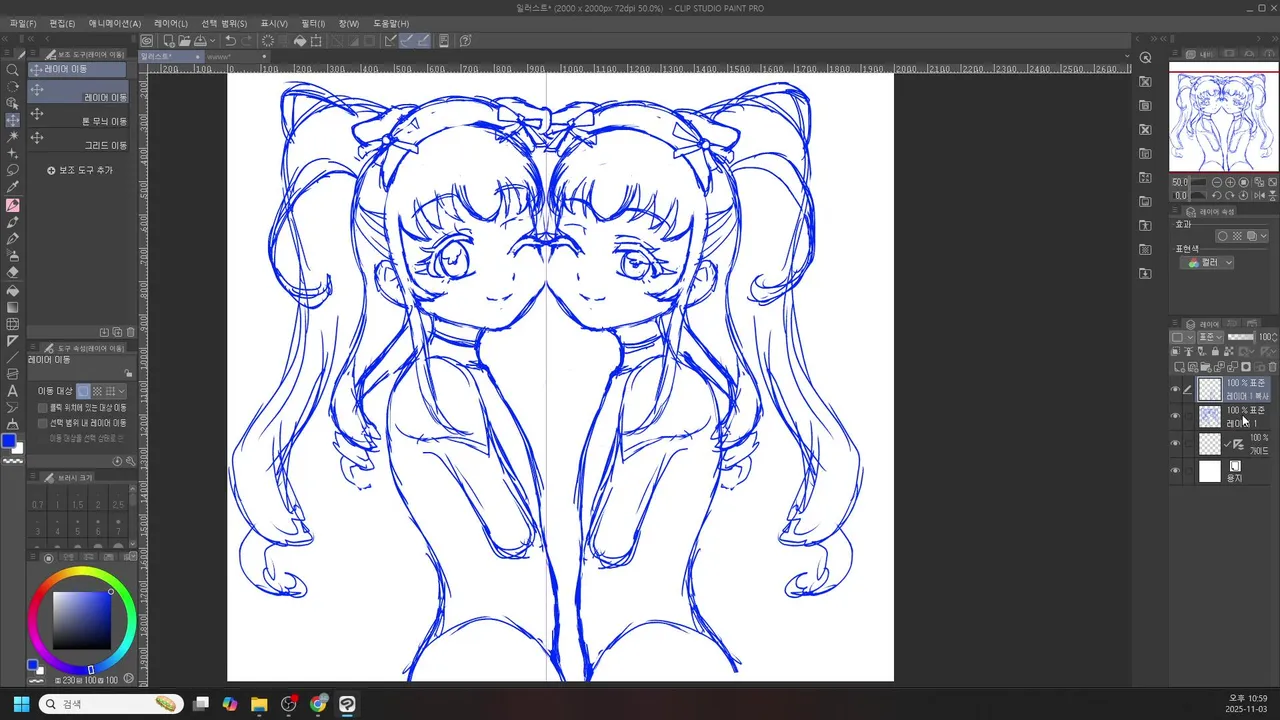Toggle visibility of 레이어 1 layer

[x=1176, y=416]
